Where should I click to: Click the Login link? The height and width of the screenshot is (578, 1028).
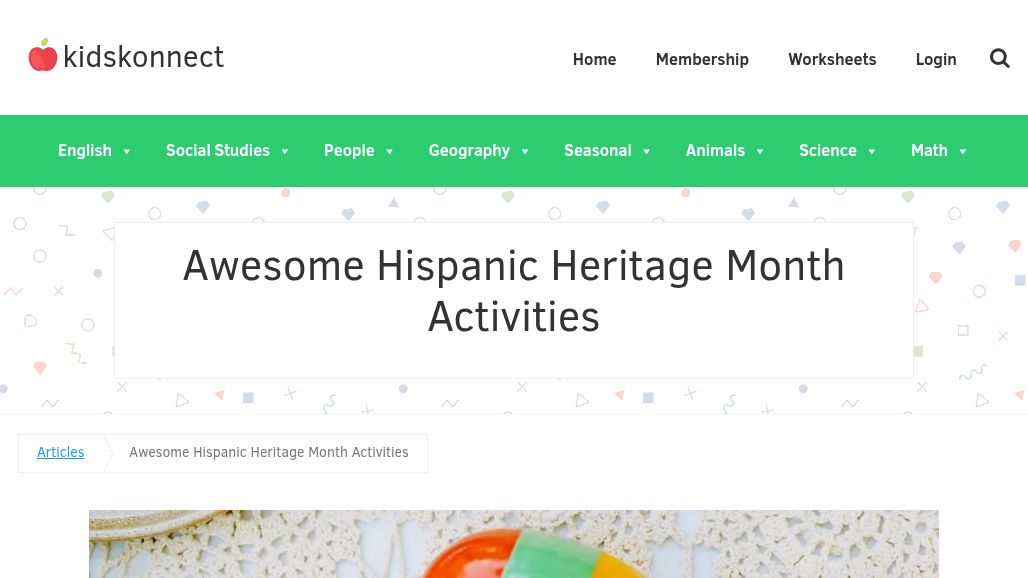pos(936,59)
